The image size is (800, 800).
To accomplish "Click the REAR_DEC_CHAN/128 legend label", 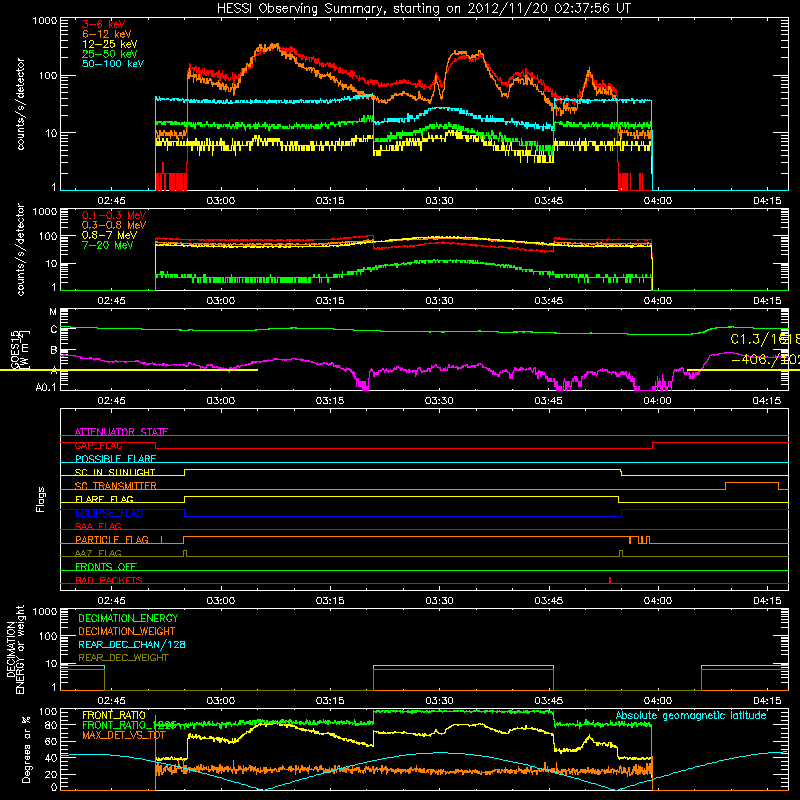I will pos(132,645).
